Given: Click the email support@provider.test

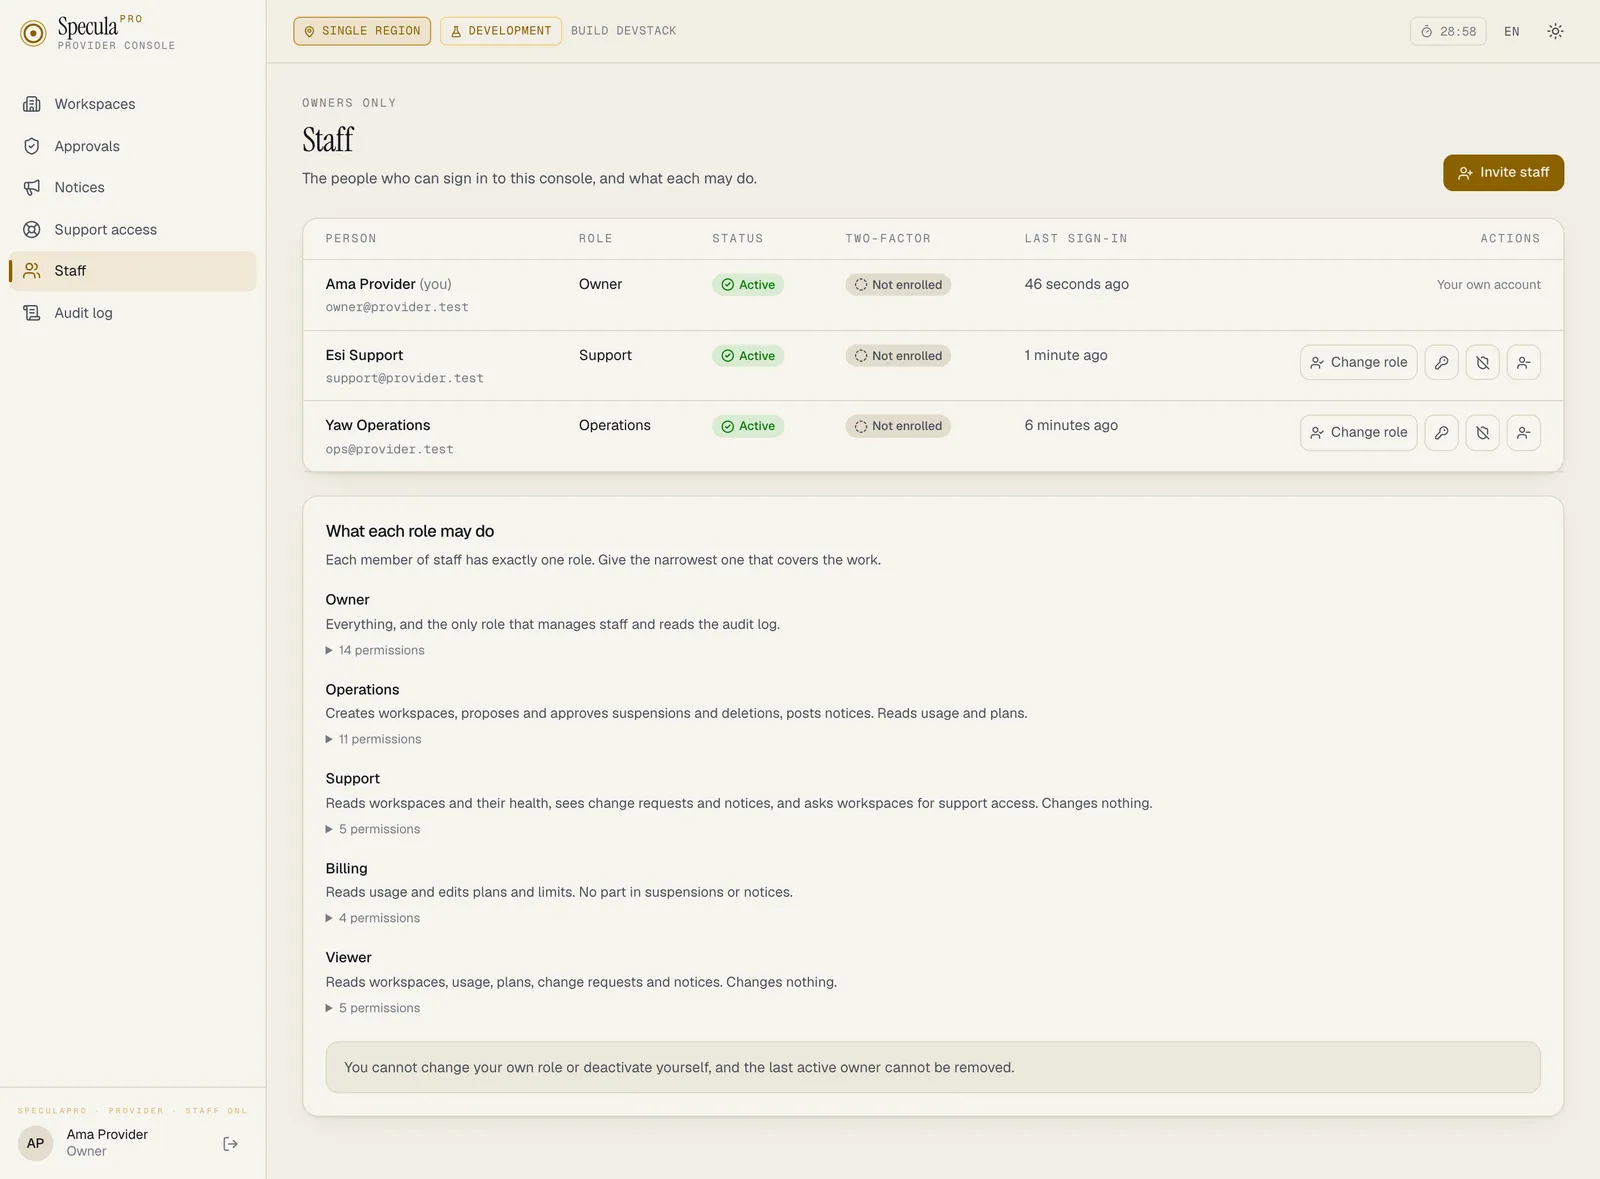Looking at the screenshot, I should click(404, 378).
